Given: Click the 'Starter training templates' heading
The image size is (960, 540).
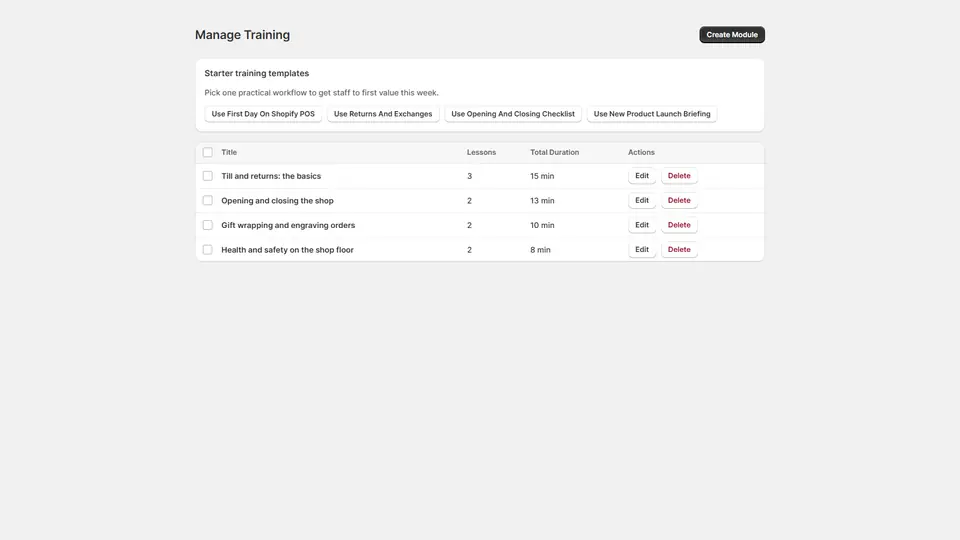Looking at the screenshot, I should [x=257, y=73].
